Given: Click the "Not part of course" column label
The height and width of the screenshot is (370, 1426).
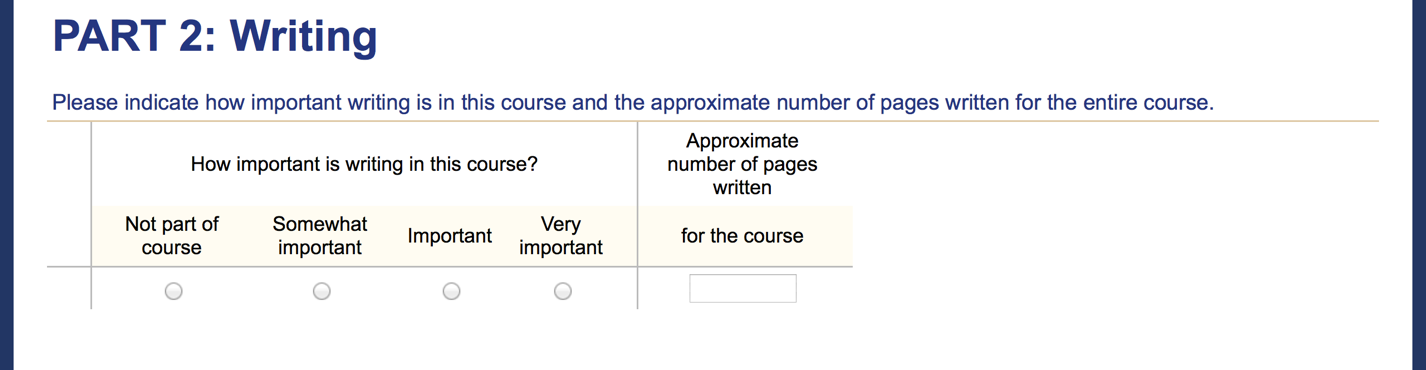Looking at the screenshot, I should coord(171,236).
